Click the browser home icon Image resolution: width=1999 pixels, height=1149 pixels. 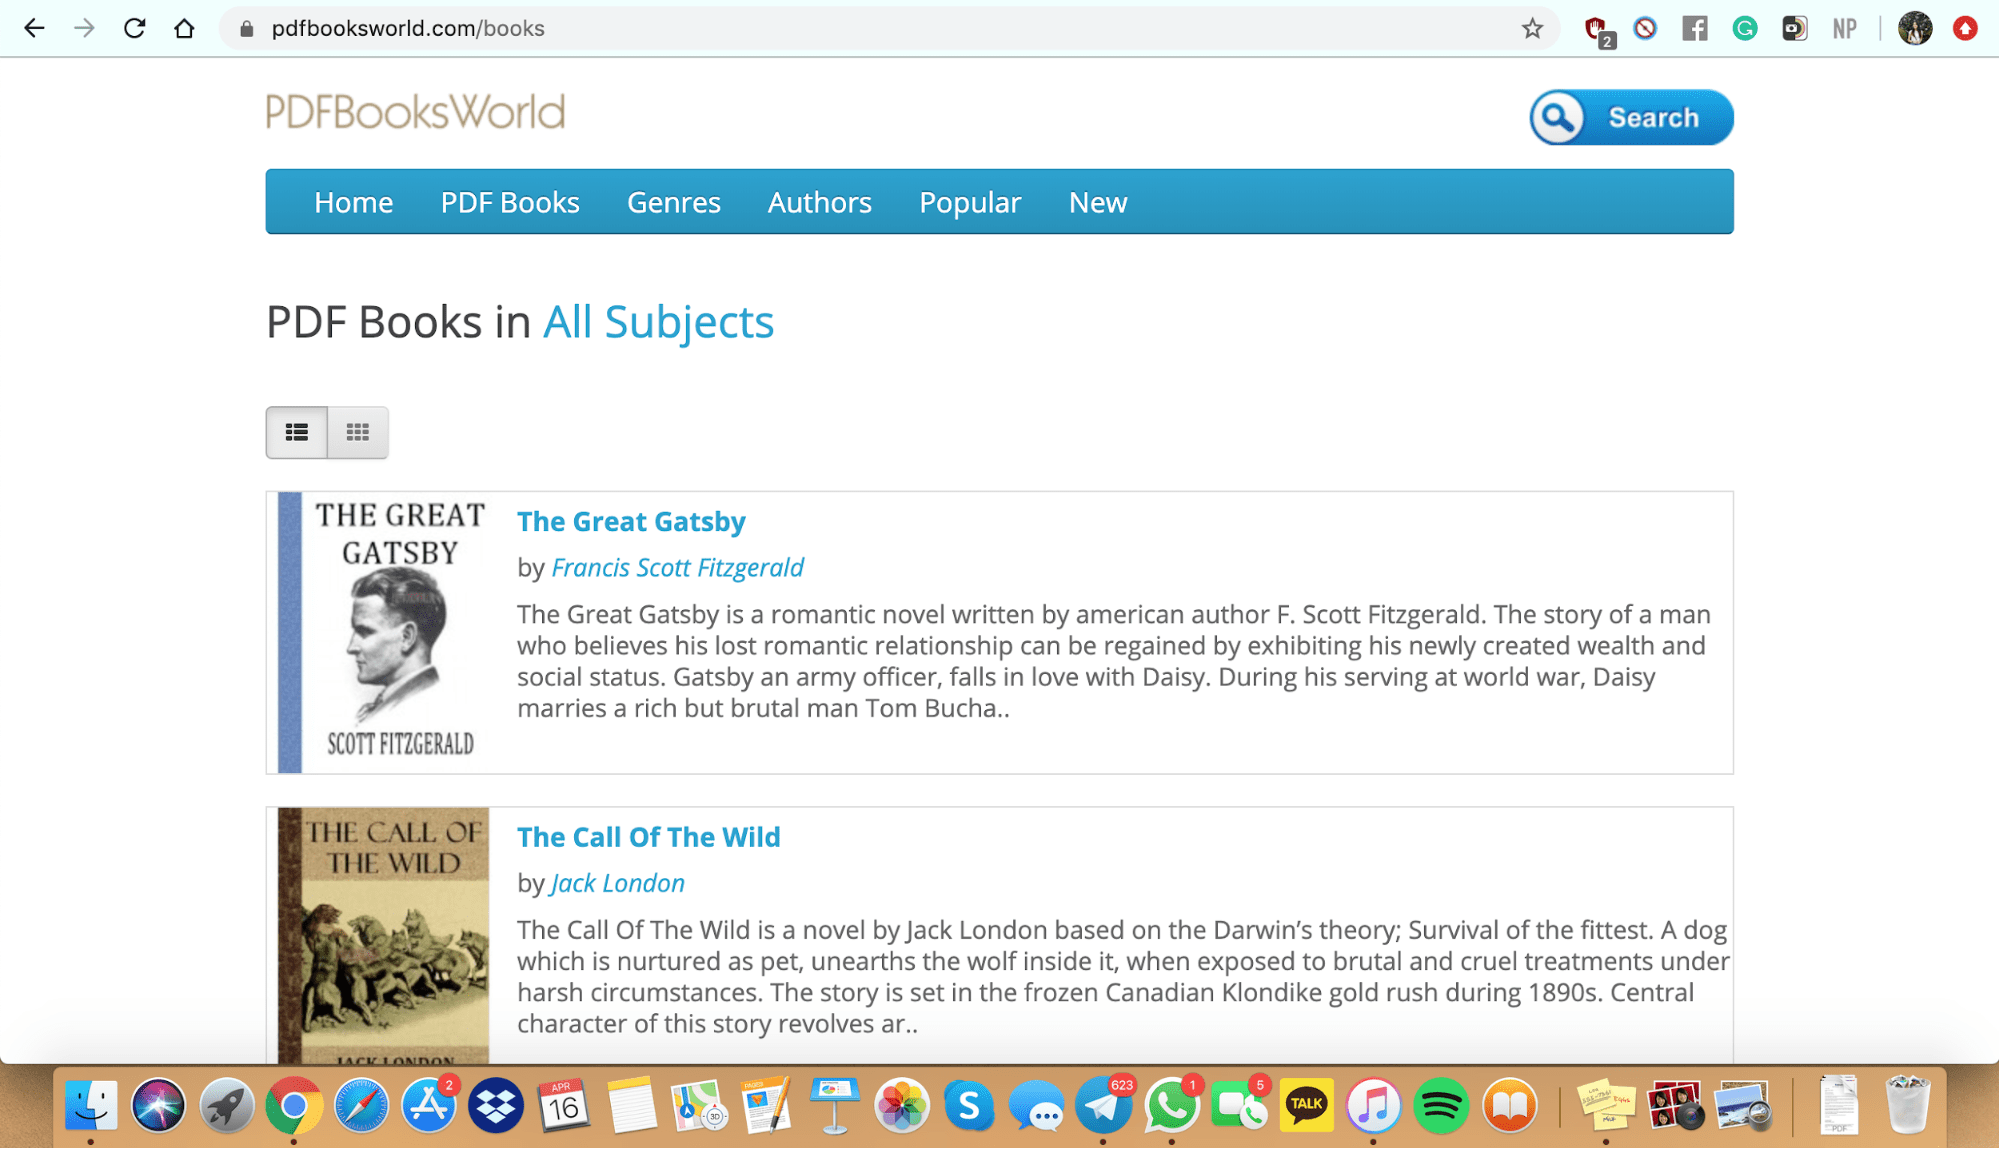tap(184, 28)
